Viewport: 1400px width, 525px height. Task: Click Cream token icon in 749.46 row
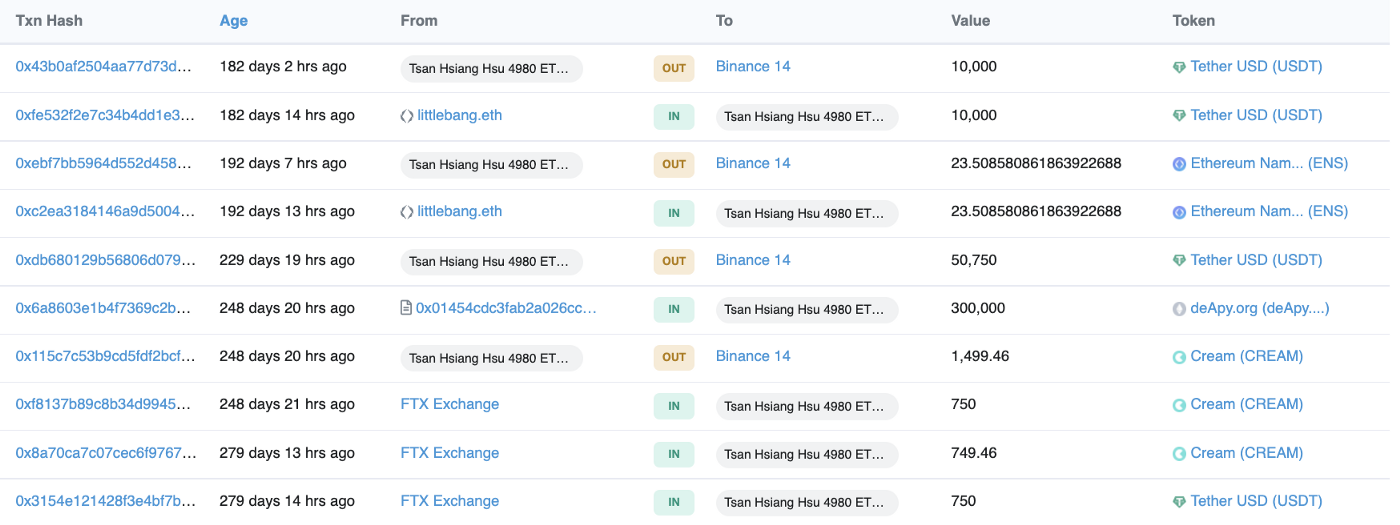(1179, 453)
